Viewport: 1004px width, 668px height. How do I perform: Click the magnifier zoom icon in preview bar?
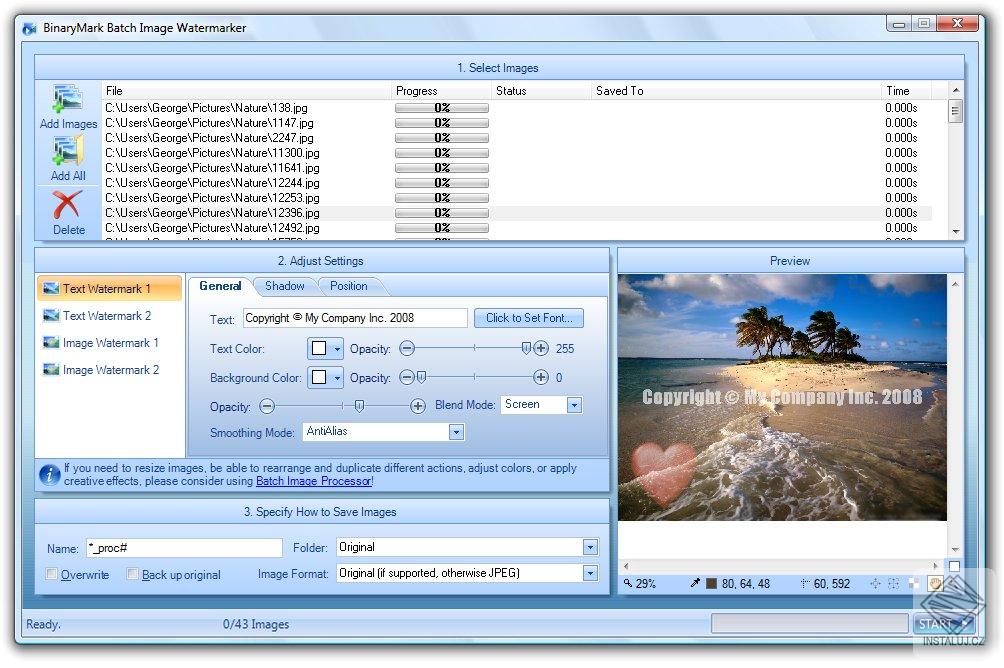[628, 583]
